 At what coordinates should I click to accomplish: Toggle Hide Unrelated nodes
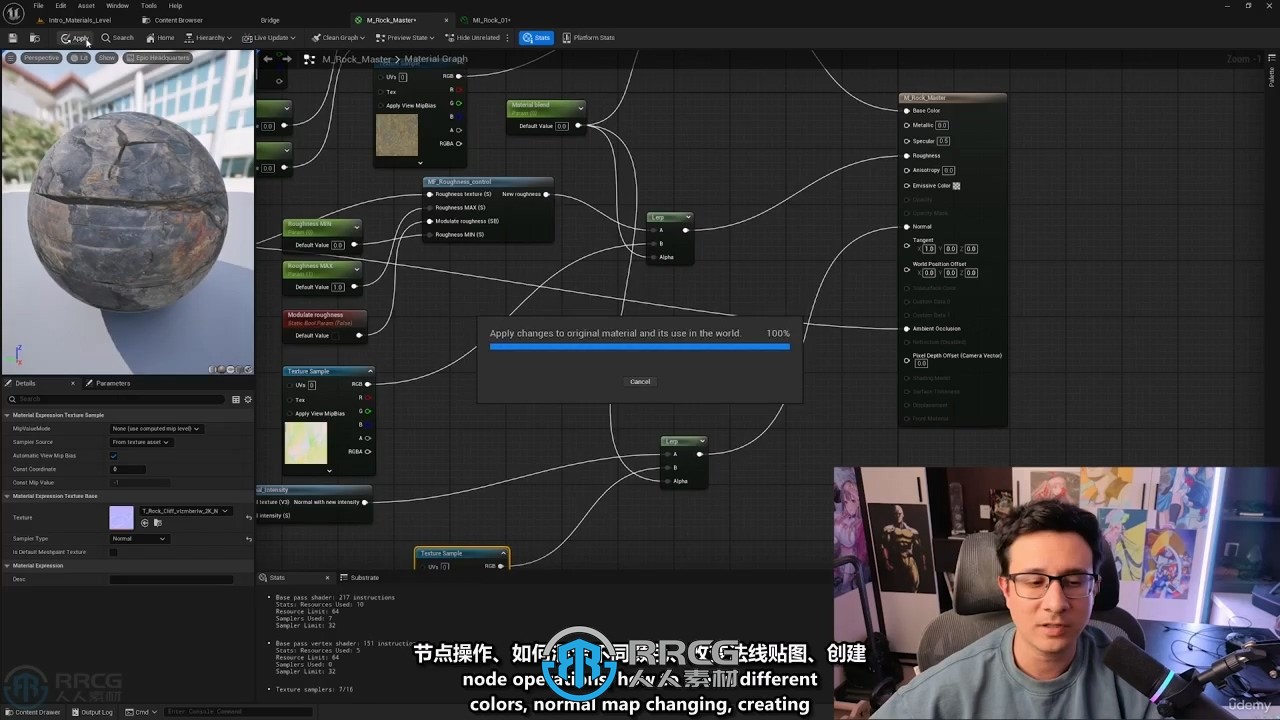tap(472, 38)
